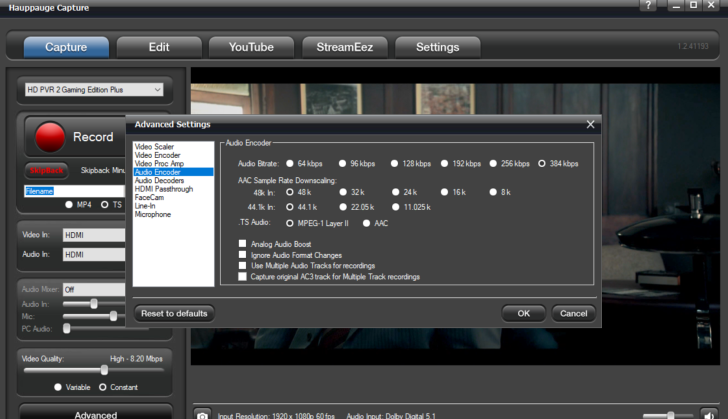The image size is (728, 419).
Task: Switch to the StreamEez tab
Action: pyautogui.click(x=343, y=47)
